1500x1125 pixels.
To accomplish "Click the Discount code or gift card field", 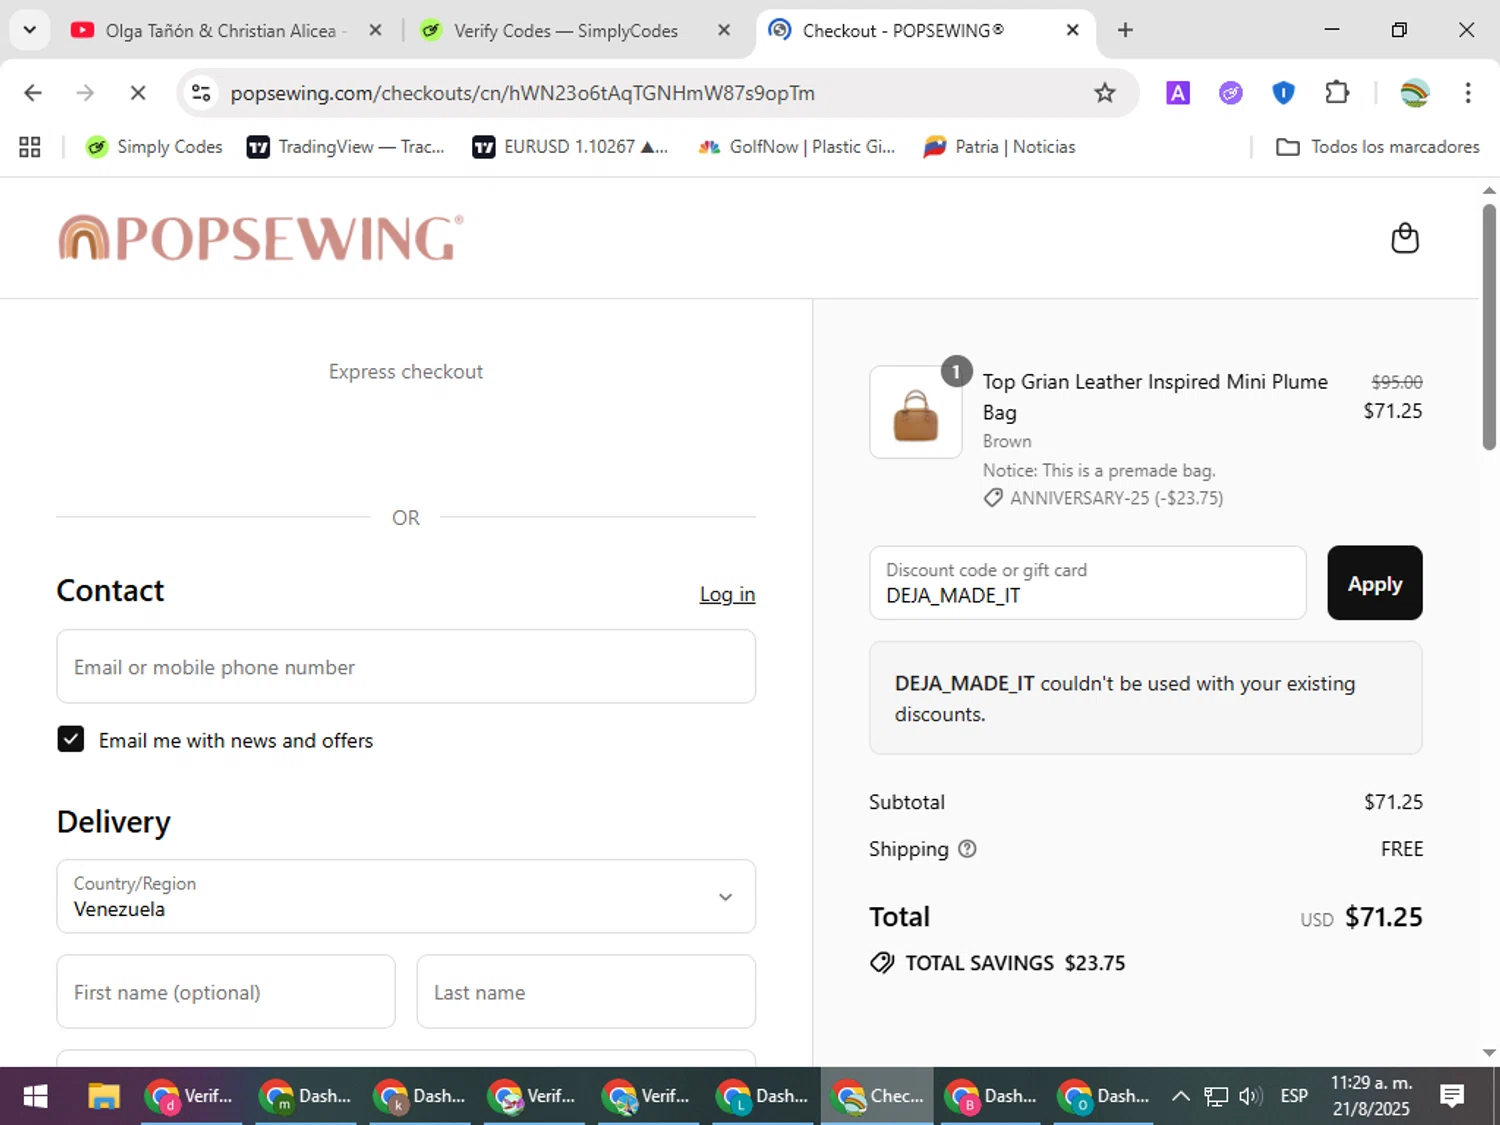I will (x=1088, y=583).
